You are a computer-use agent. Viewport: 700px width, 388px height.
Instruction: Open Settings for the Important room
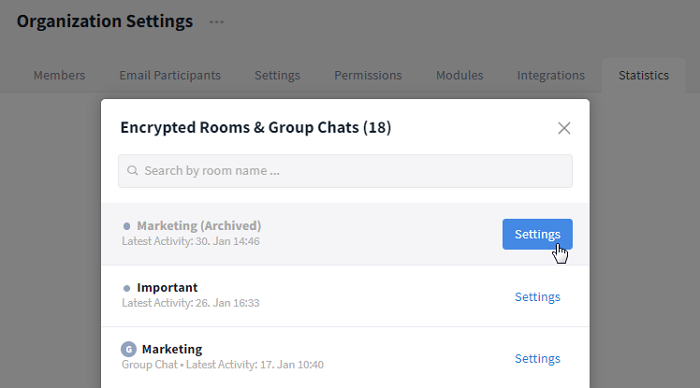[x=538, y=297]
